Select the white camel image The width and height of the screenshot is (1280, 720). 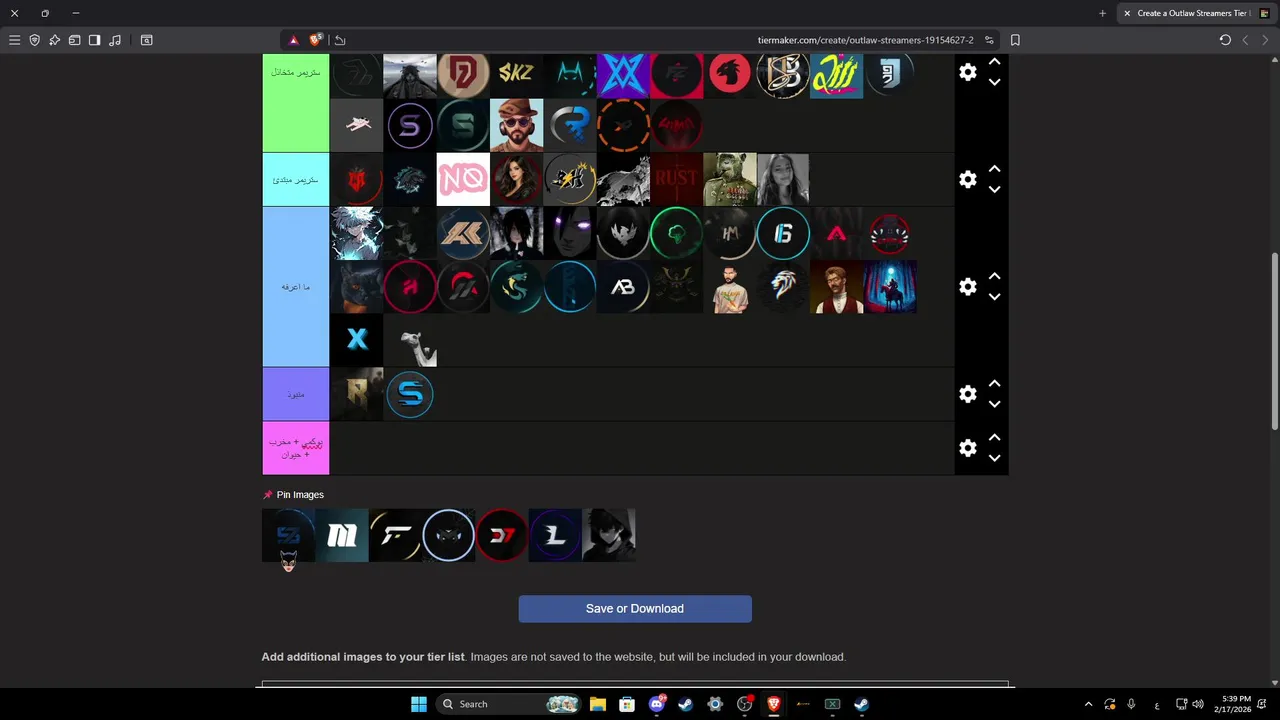pyautogui.click(x=410, y=341)
